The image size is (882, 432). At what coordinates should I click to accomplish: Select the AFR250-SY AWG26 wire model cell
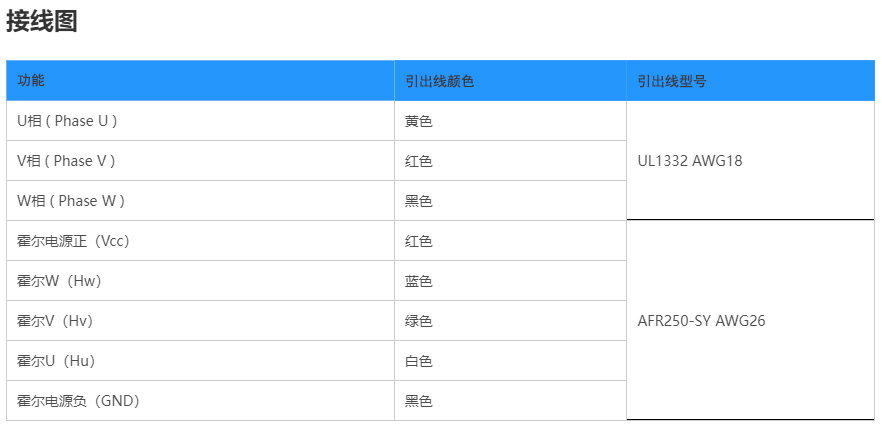click(700, 321)
